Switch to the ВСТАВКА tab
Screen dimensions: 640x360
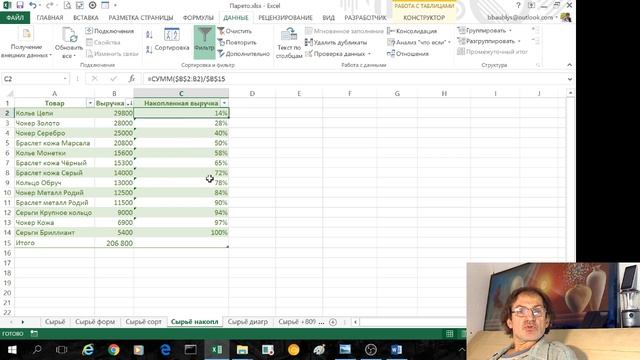point(86,18)
